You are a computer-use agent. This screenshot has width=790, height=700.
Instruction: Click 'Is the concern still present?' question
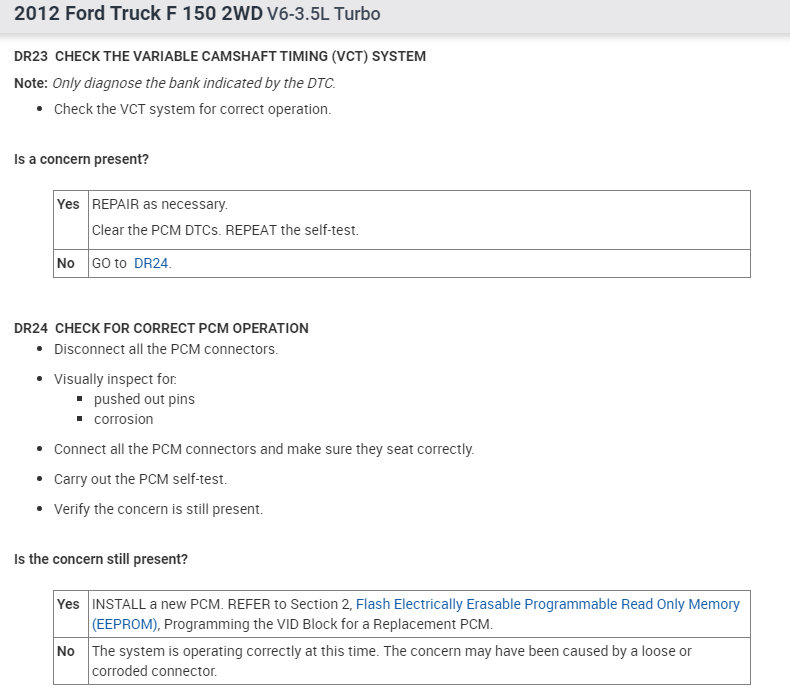pos(100,559)
